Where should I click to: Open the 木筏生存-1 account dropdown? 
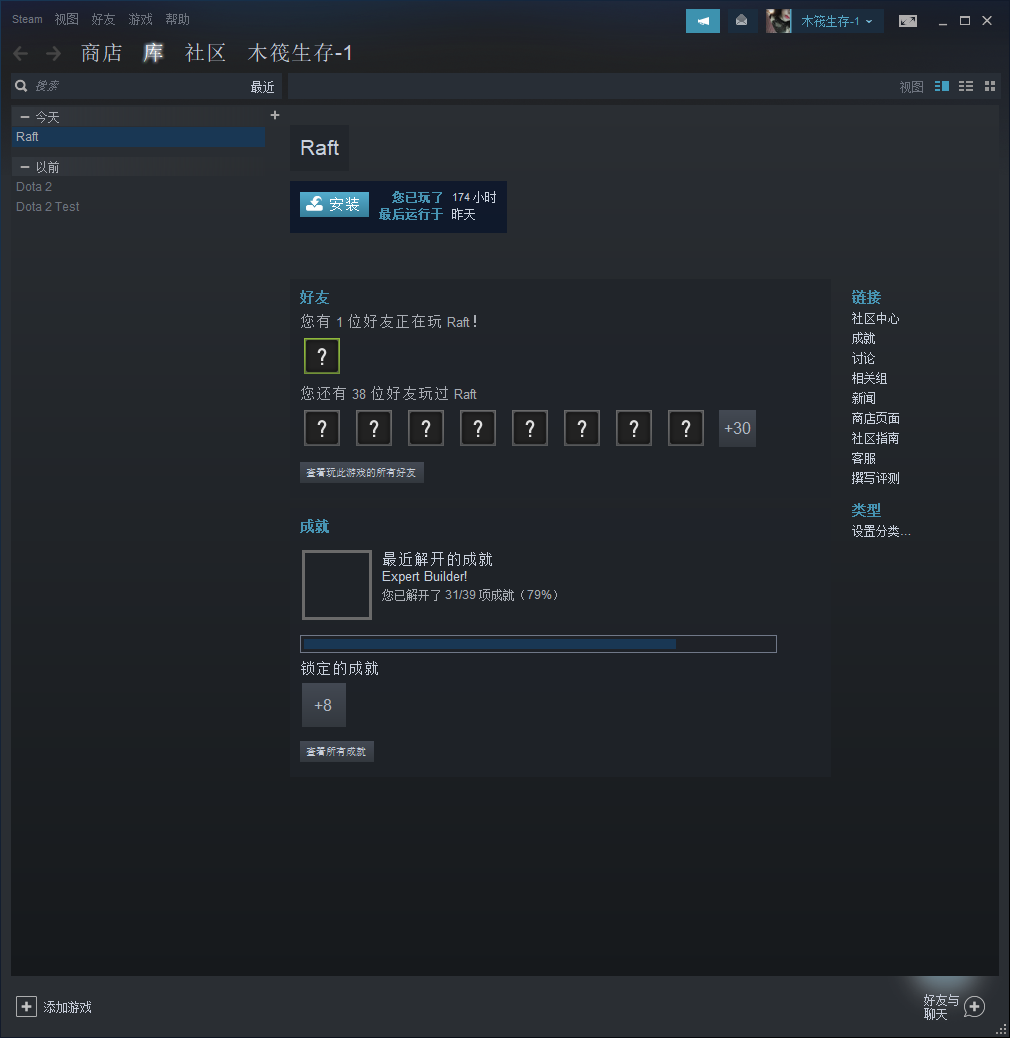click(x=836, y=21)
